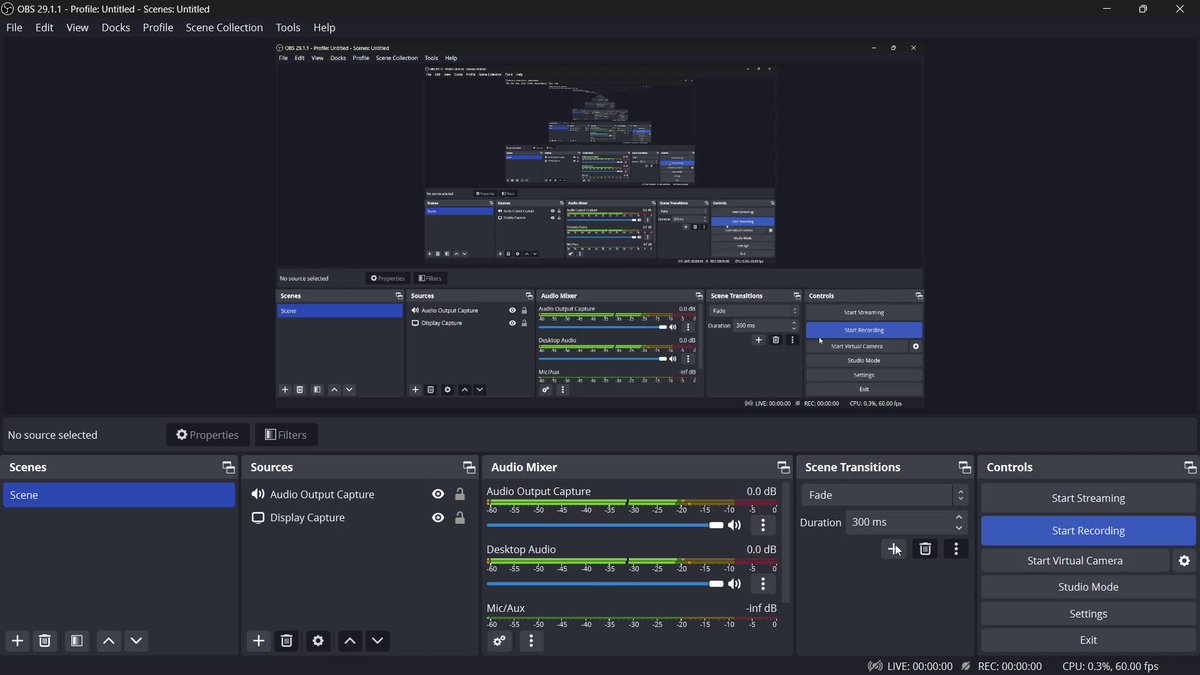1200x675 pixels.
Task: Mute Desktop Audio speaker button
Action: tap(735, 583)
